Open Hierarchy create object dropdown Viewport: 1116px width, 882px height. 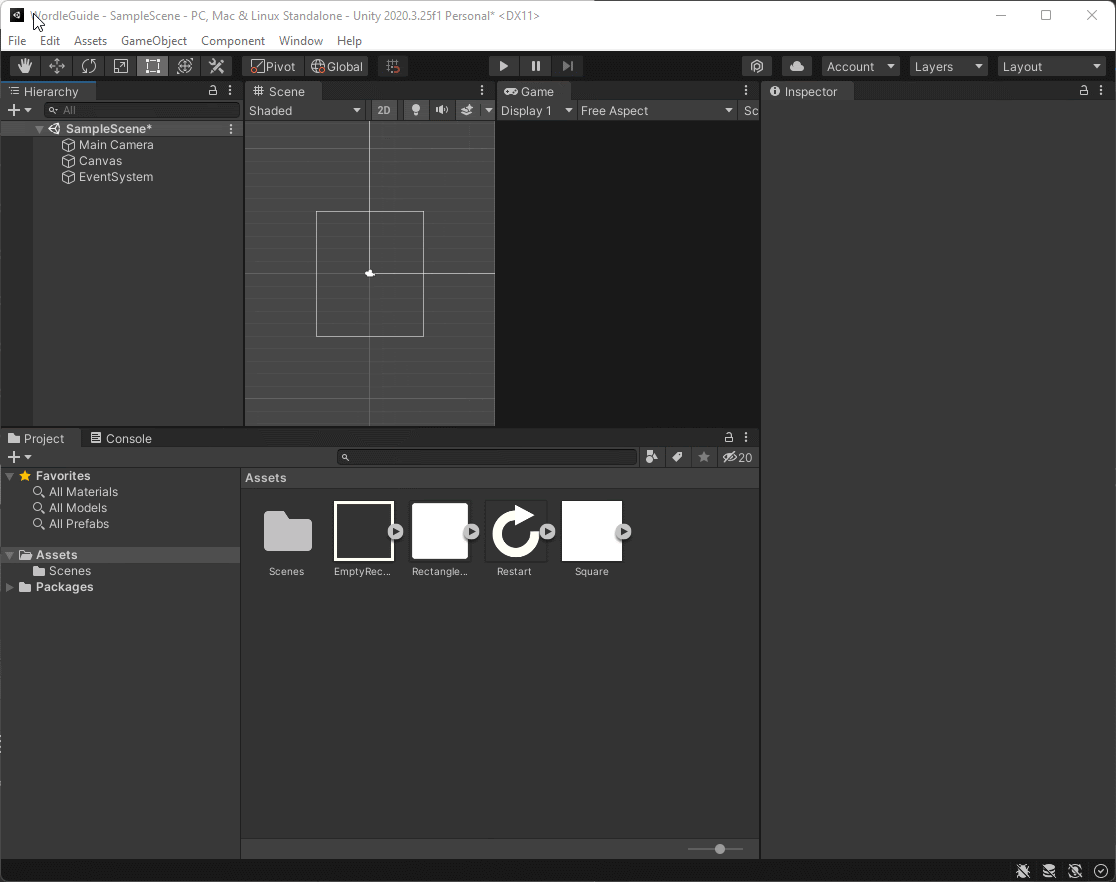19,110
